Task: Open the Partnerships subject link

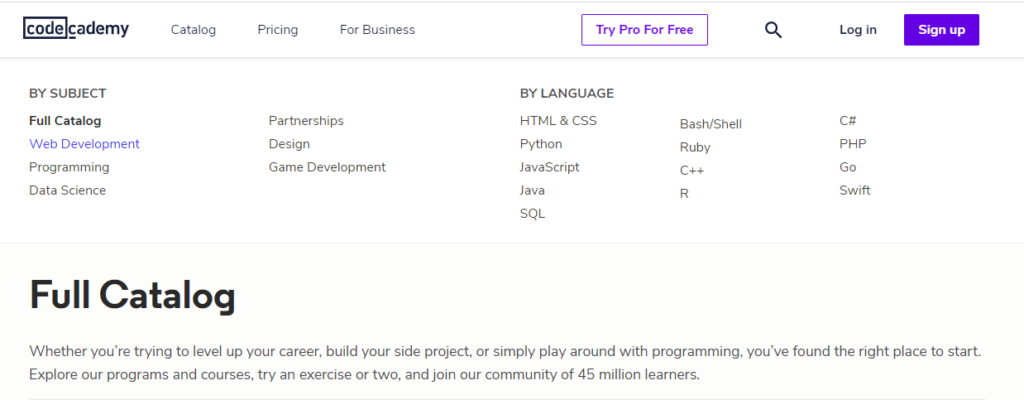Action: pos(306,121)
